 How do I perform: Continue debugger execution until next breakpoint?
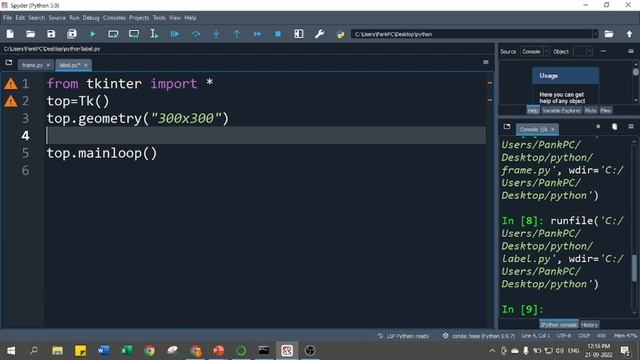coord(257,34)
